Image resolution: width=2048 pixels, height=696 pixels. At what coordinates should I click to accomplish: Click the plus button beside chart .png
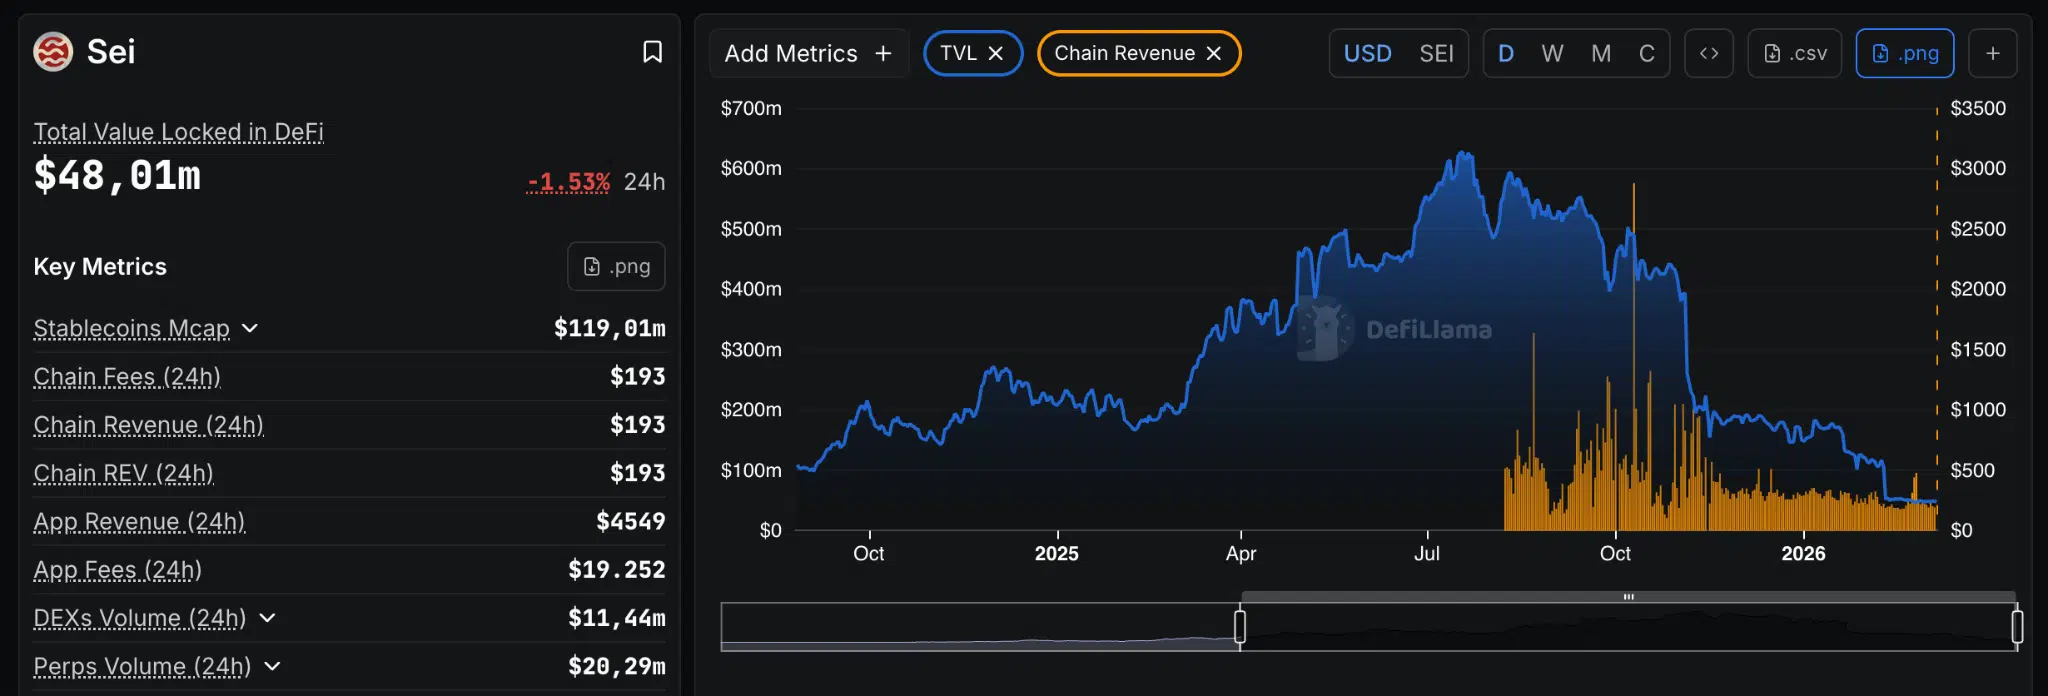(x=1993, y=53)
